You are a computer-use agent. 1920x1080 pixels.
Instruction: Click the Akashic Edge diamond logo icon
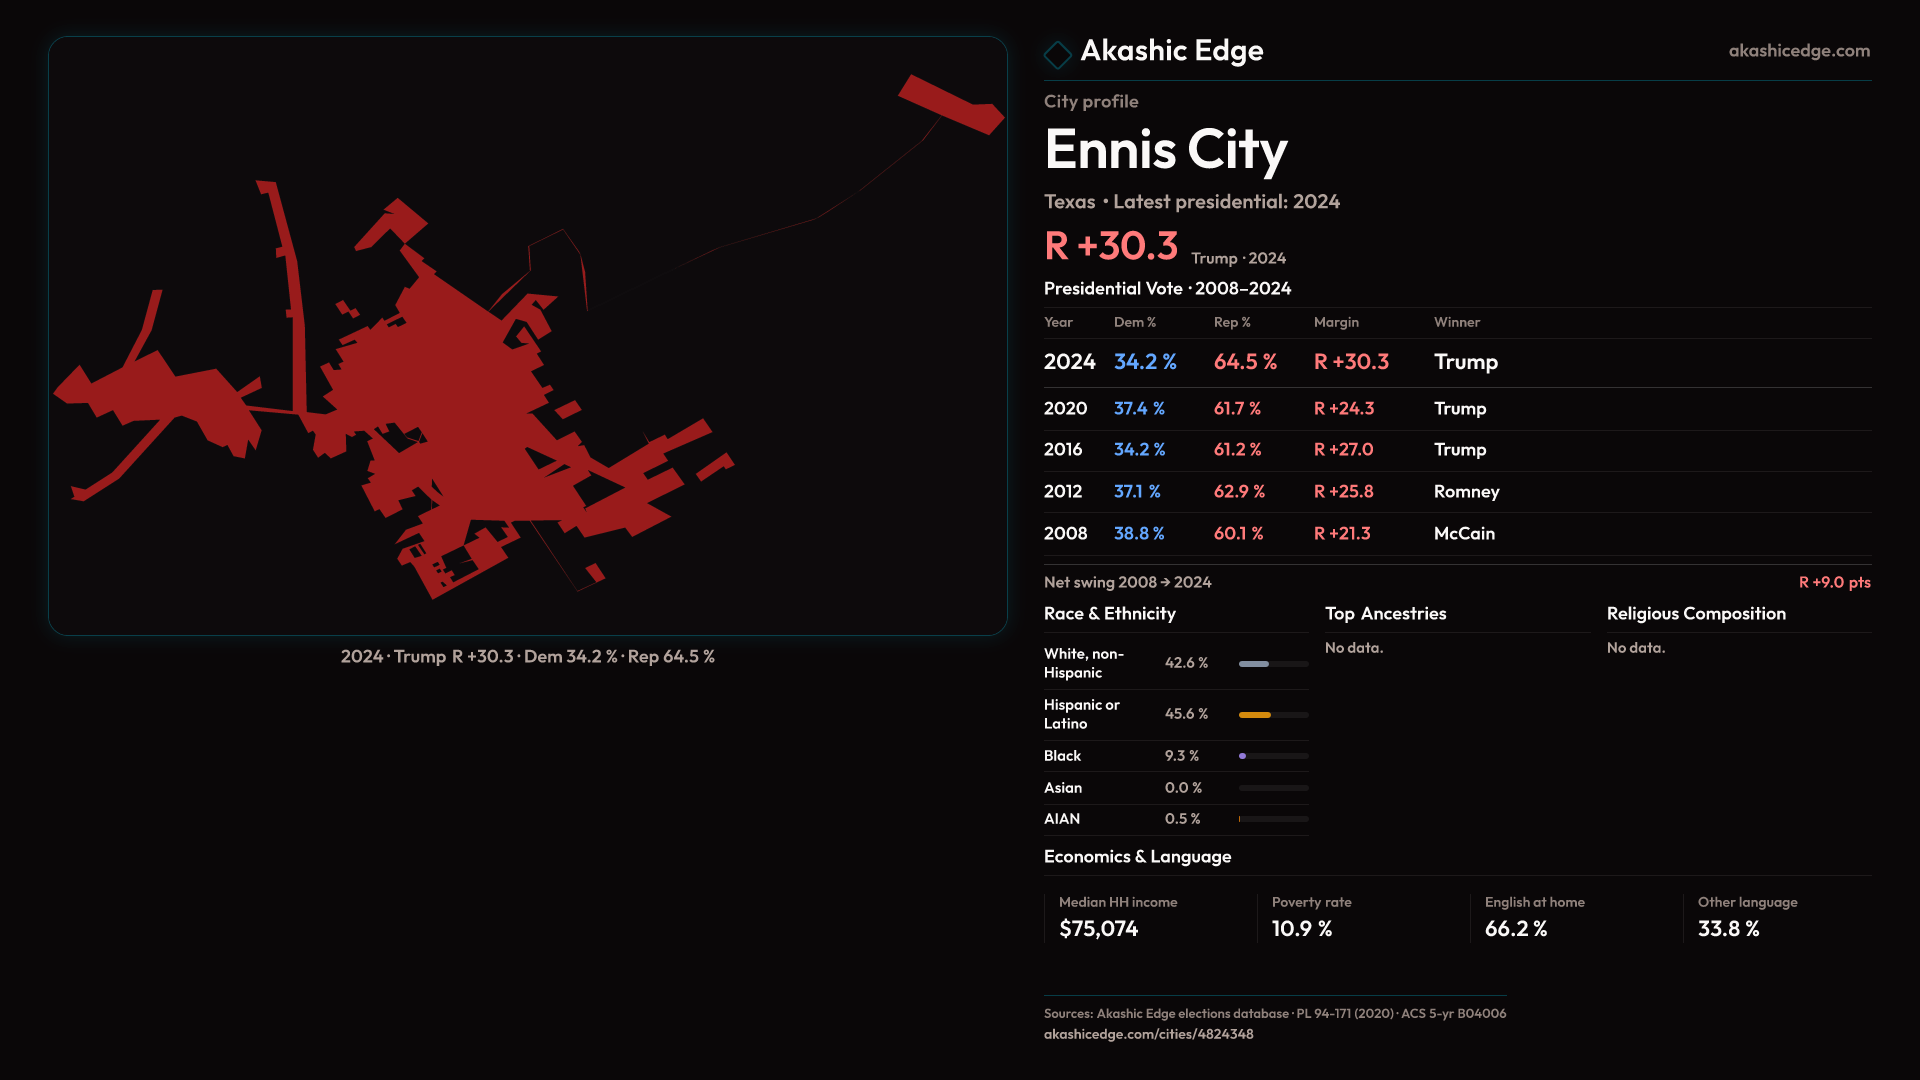1057,54
